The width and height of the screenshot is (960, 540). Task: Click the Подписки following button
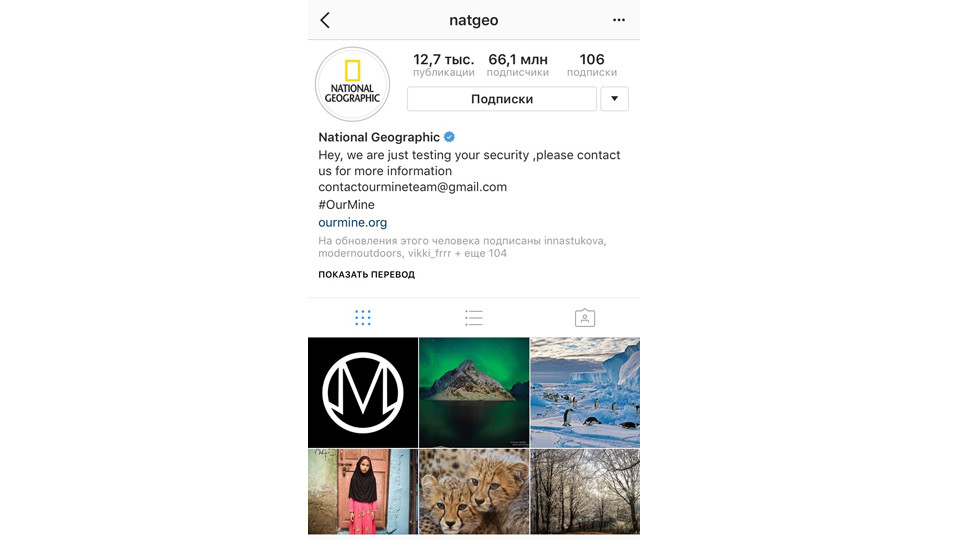tap(501, 99)
